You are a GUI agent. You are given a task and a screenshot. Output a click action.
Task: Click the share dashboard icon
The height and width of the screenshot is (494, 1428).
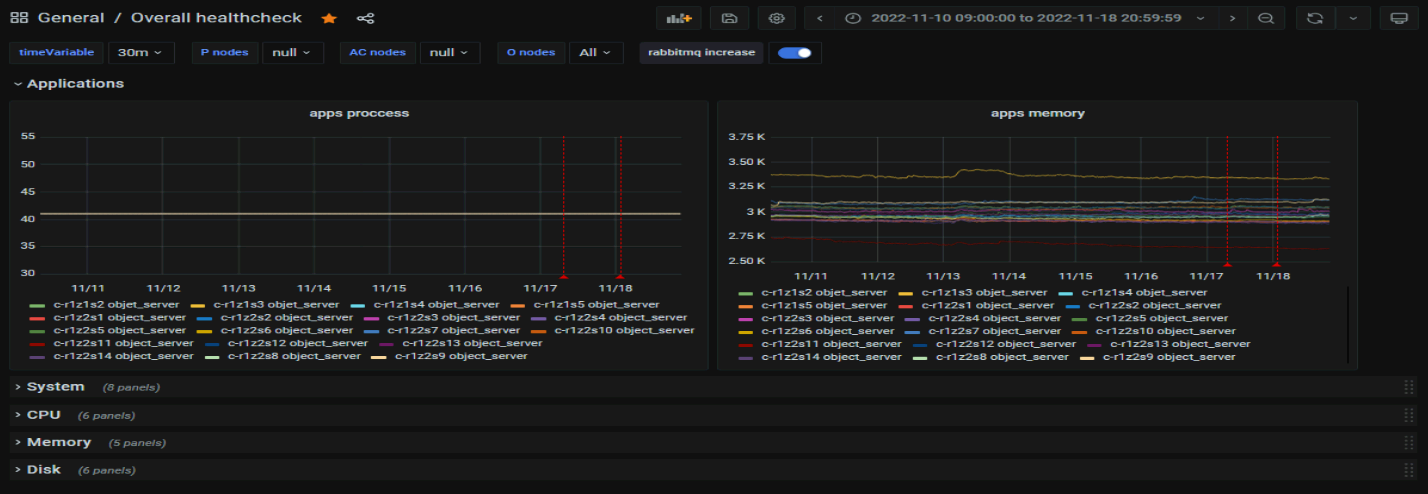[x=365, y=18]
